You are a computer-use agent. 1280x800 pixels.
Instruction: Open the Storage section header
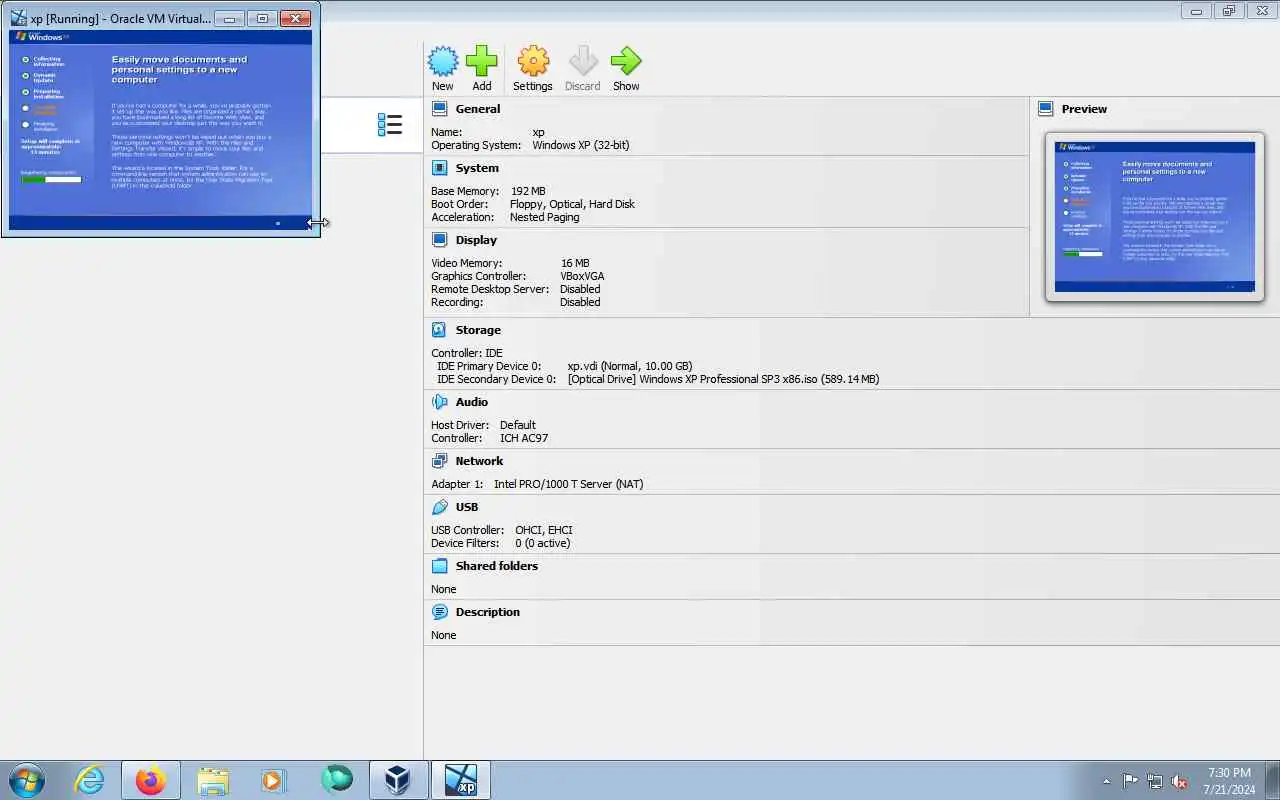pyautogui.click(x=478, y=330)
